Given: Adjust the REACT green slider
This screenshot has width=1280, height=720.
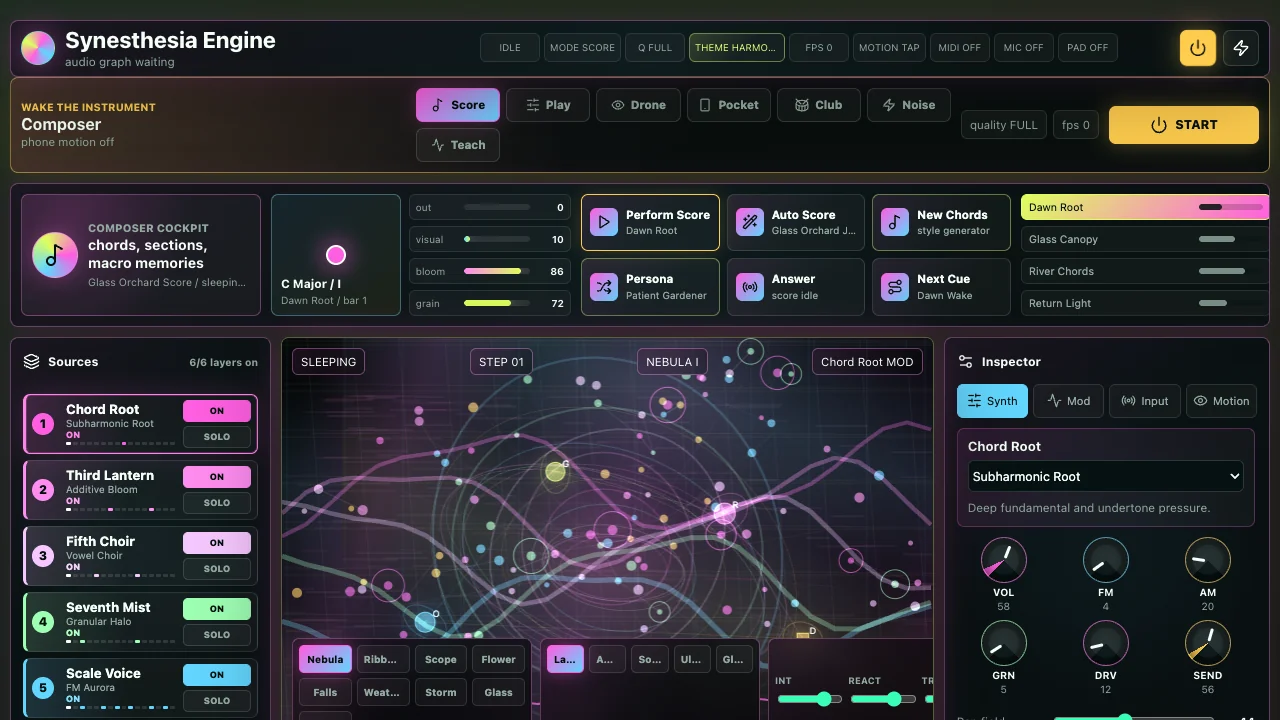Looking at the screenshot, I should click(882, 699).
